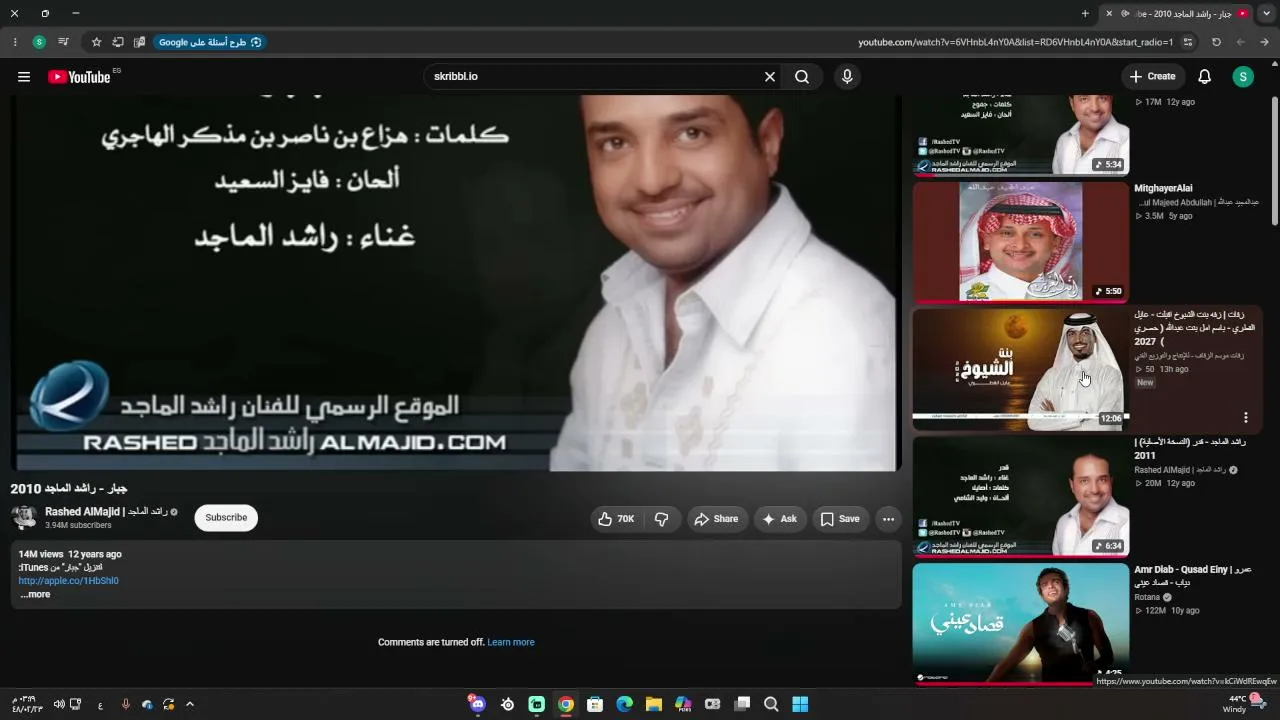Save the video to a playlist
The image size is (1280, 720).
click(840, 519)
